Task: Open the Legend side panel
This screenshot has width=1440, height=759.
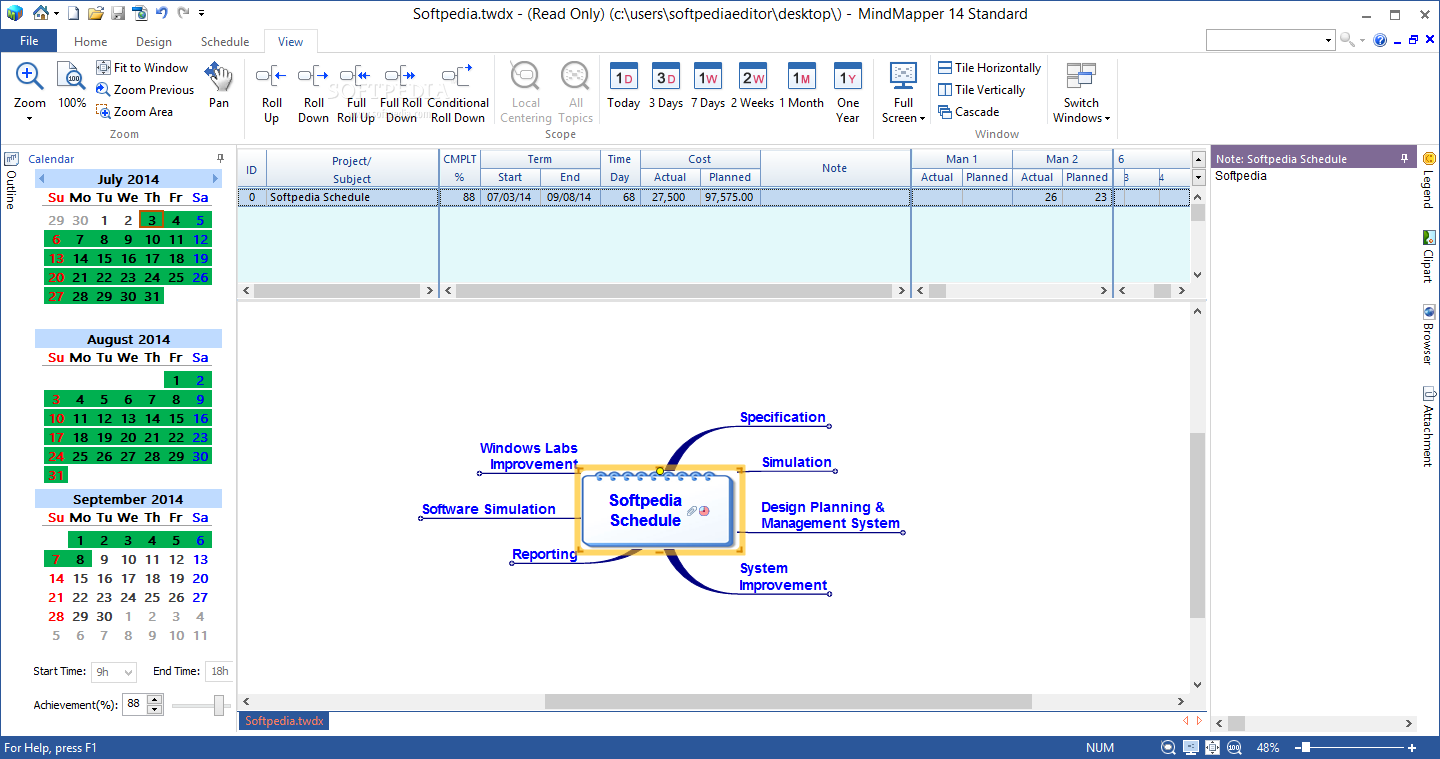Action: [1428, 180]
